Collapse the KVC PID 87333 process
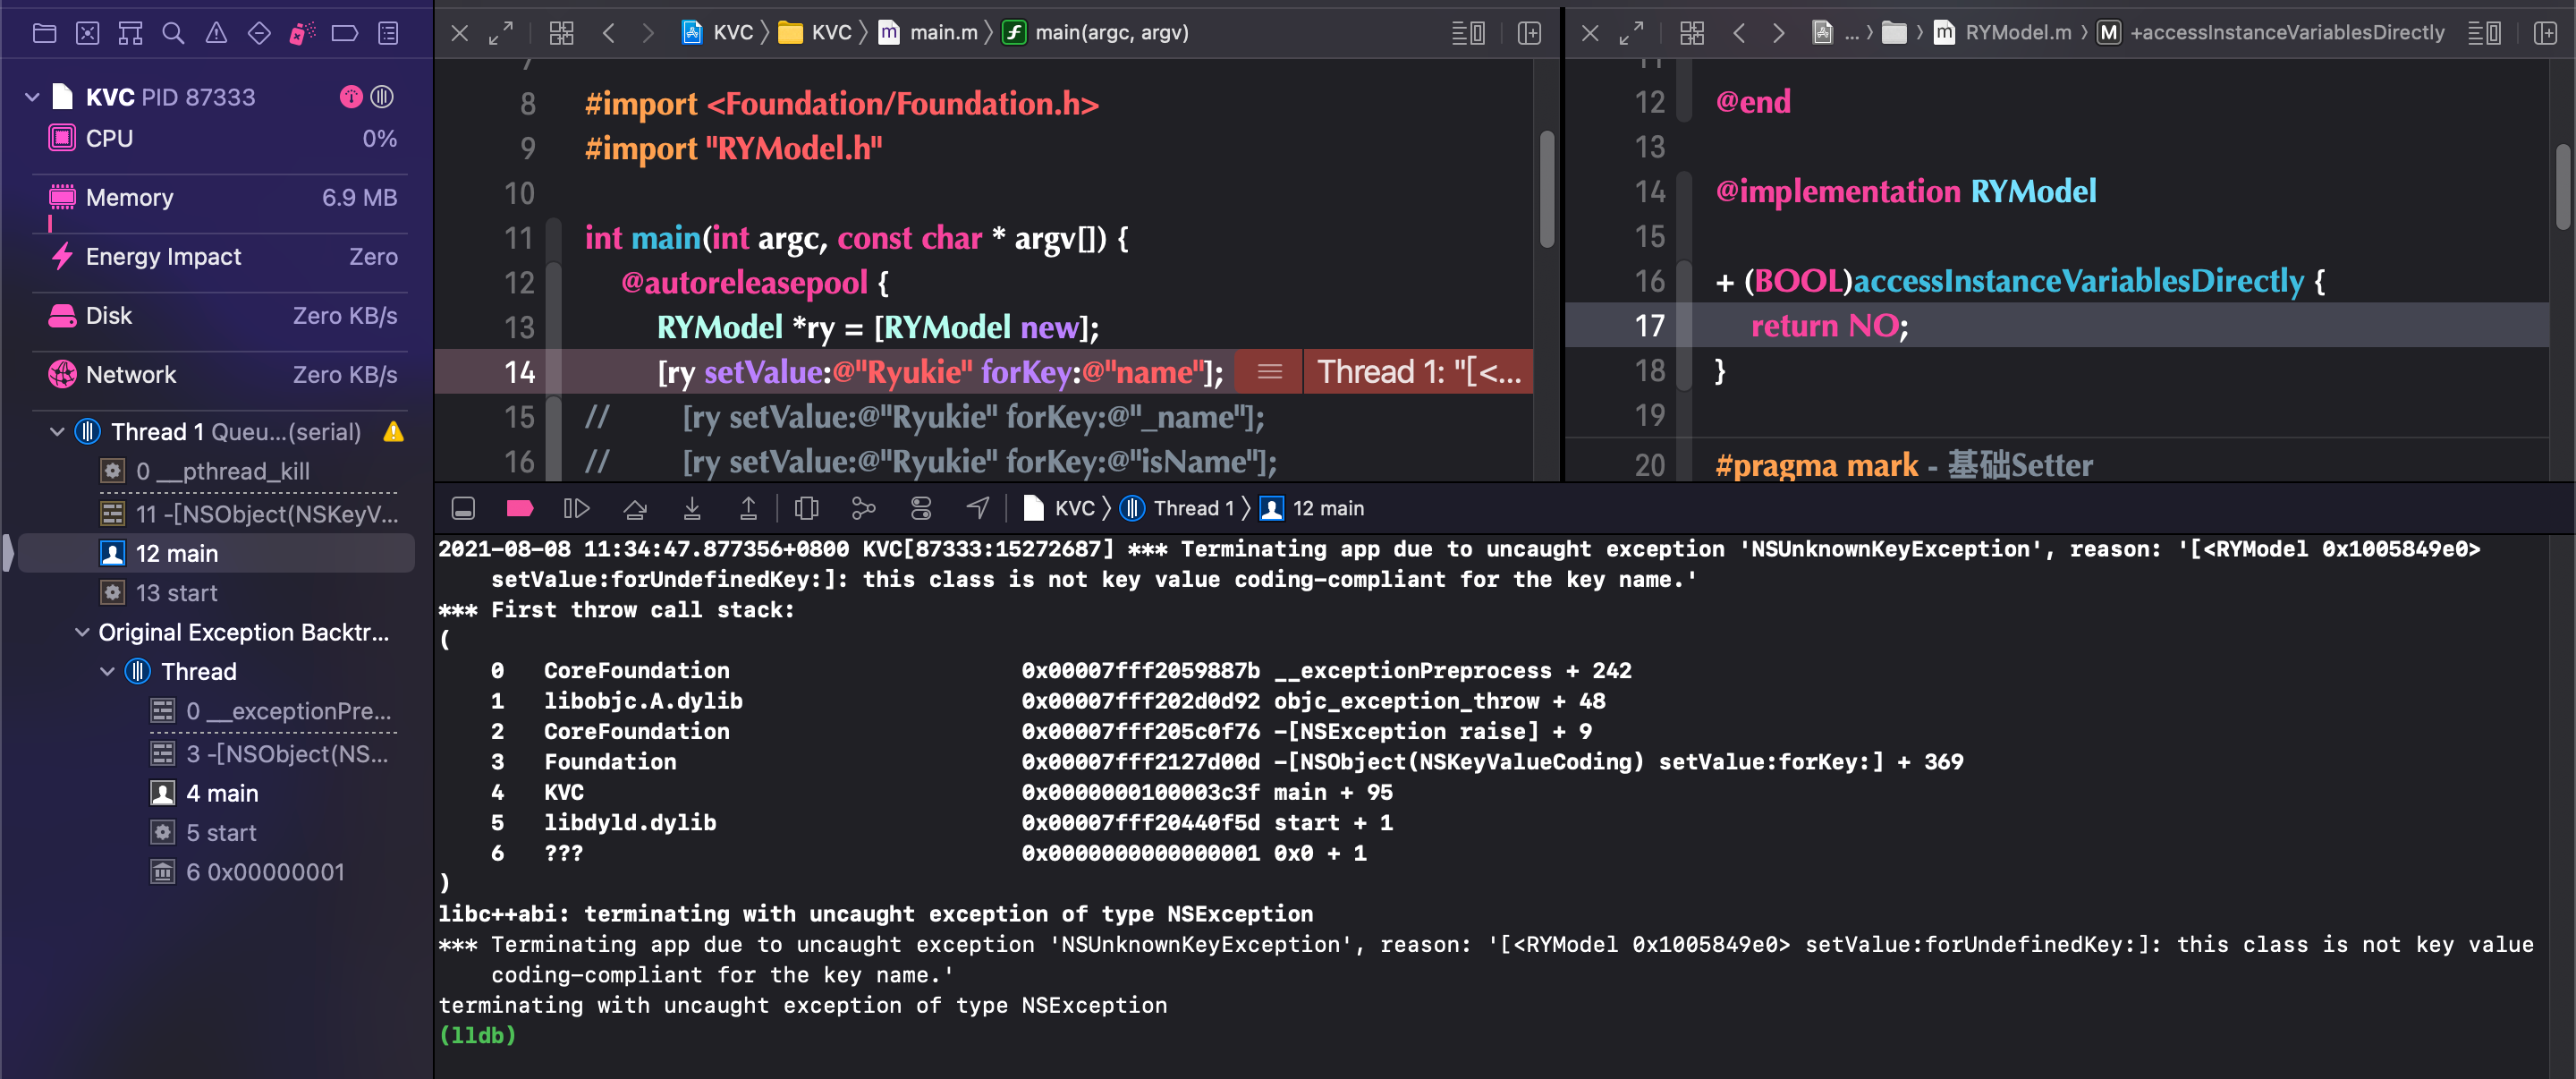This screenshot has height=1079, width=2576. click(32, 97)
